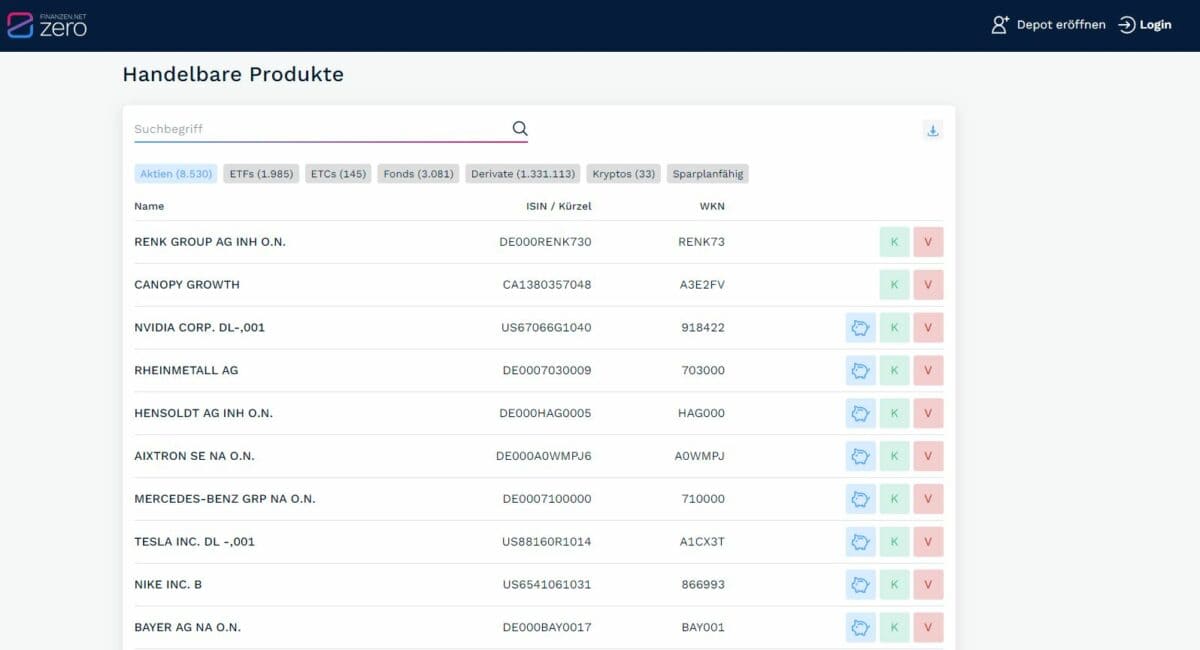Enable the Sparplanfähig filter
Viewport: 1200px width, 650px height.
pos(708,173)
